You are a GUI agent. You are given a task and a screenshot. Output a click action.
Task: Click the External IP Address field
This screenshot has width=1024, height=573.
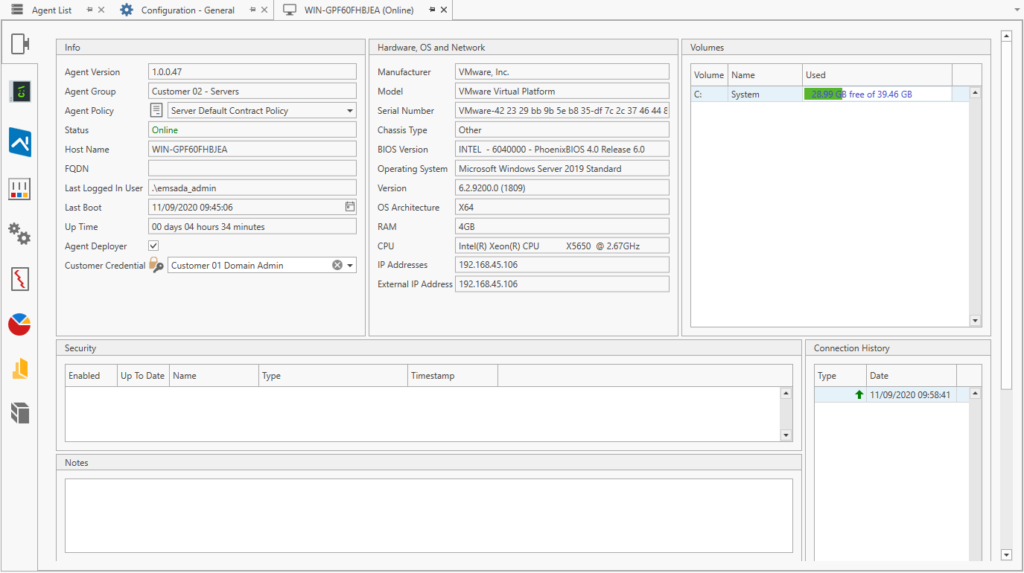point(562,284)
